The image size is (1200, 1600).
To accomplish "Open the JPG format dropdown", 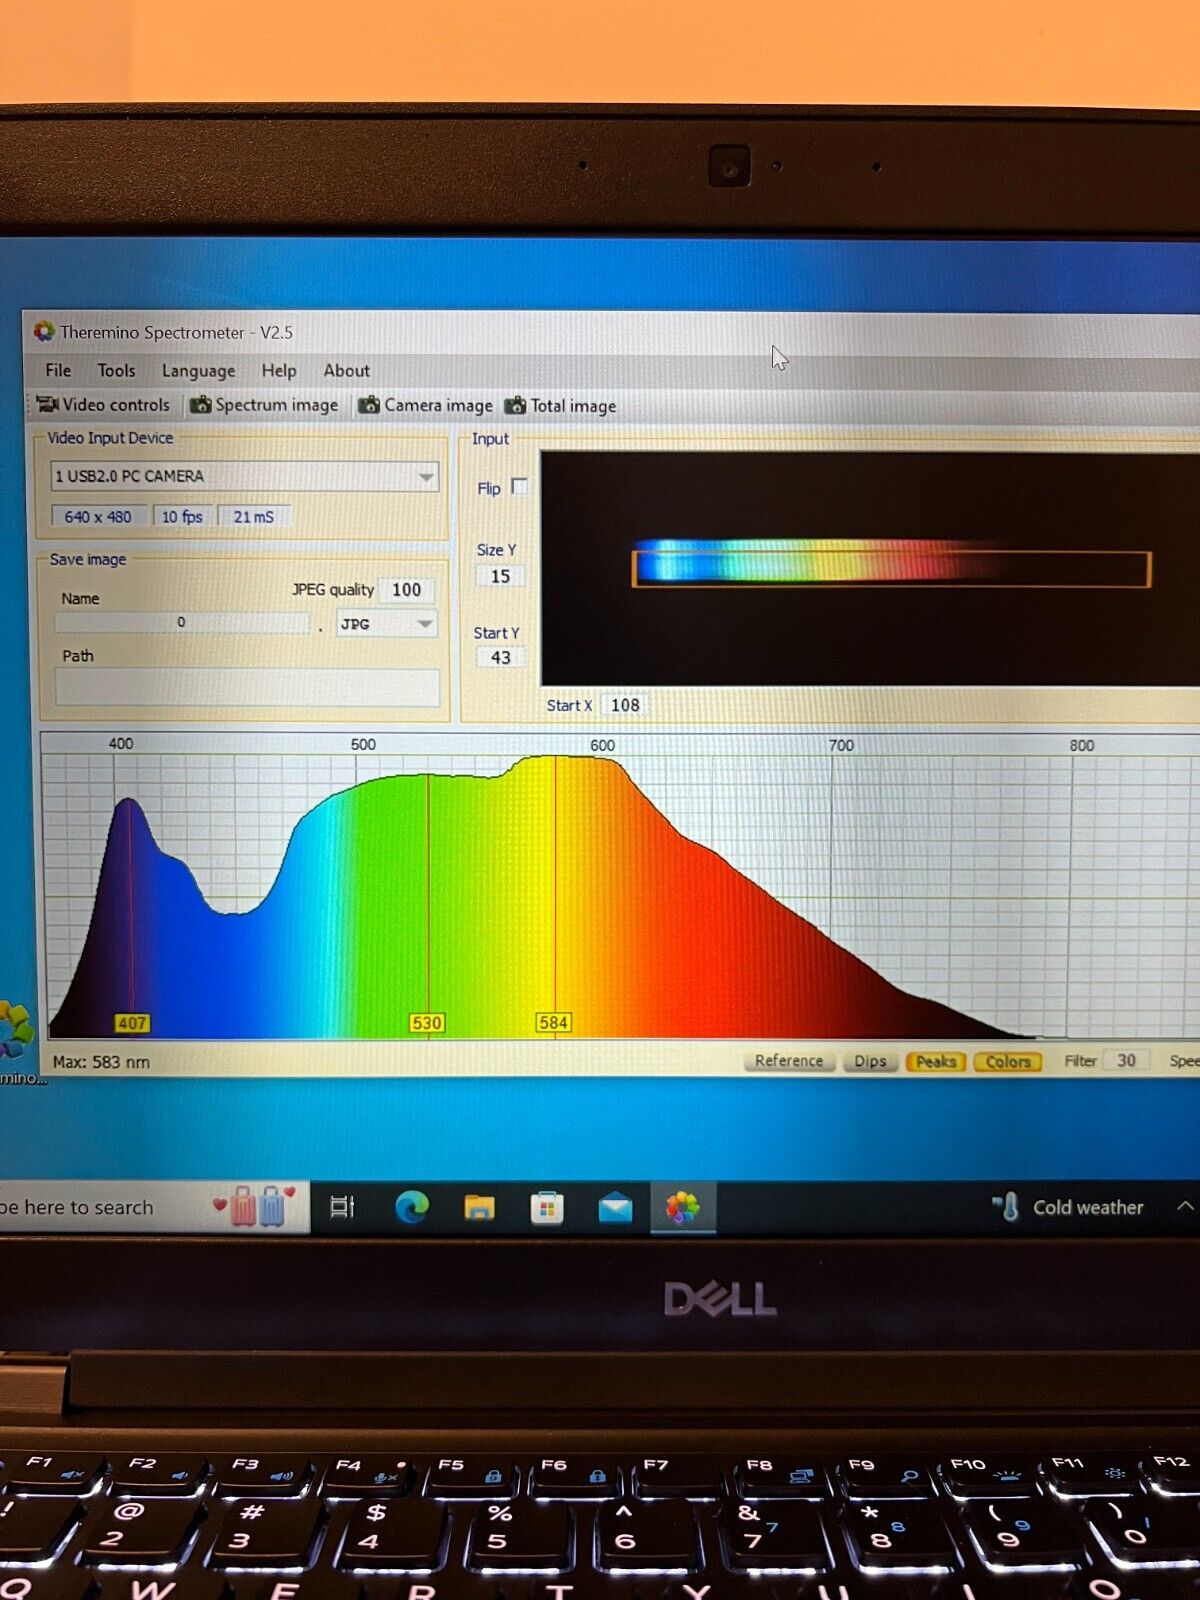I will click(x=425, y=624).
